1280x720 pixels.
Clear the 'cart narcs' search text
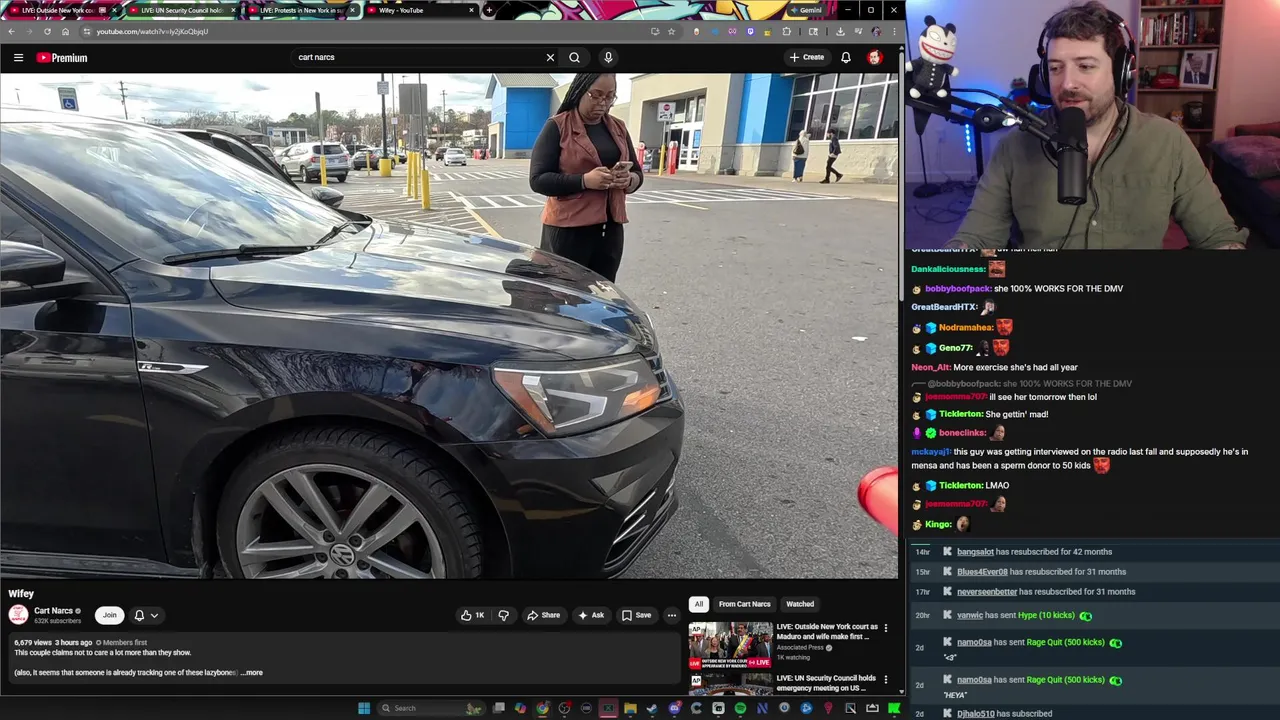click(550, 57)
